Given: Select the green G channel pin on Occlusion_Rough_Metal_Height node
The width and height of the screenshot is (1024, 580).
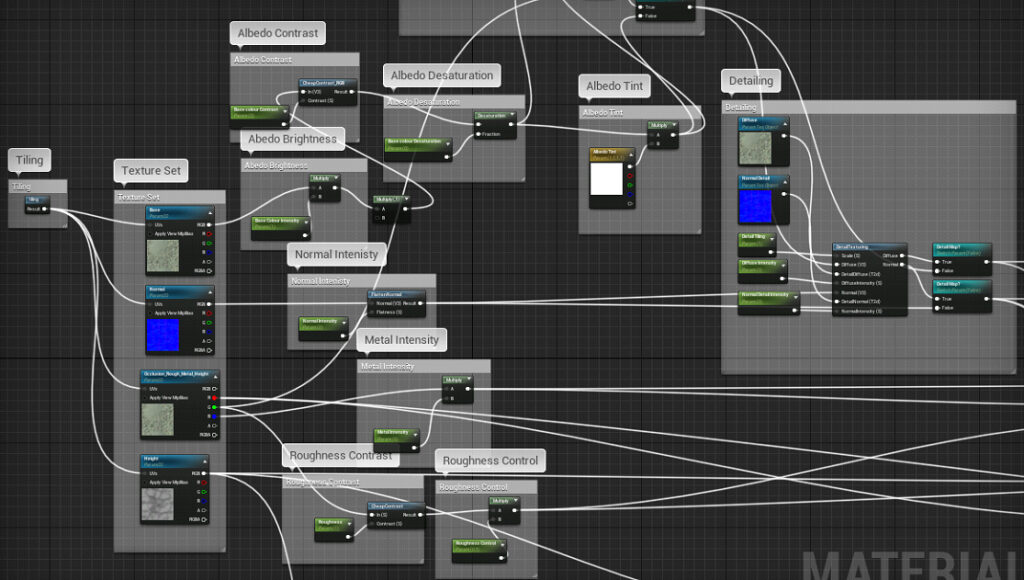Looking at the screenshot, I should (215, 407).
